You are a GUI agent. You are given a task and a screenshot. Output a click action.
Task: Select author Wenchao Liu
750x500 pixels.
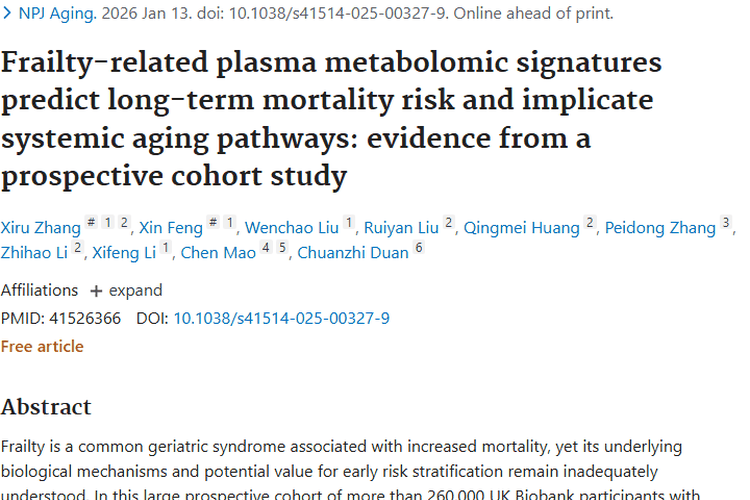click(291, 227)
